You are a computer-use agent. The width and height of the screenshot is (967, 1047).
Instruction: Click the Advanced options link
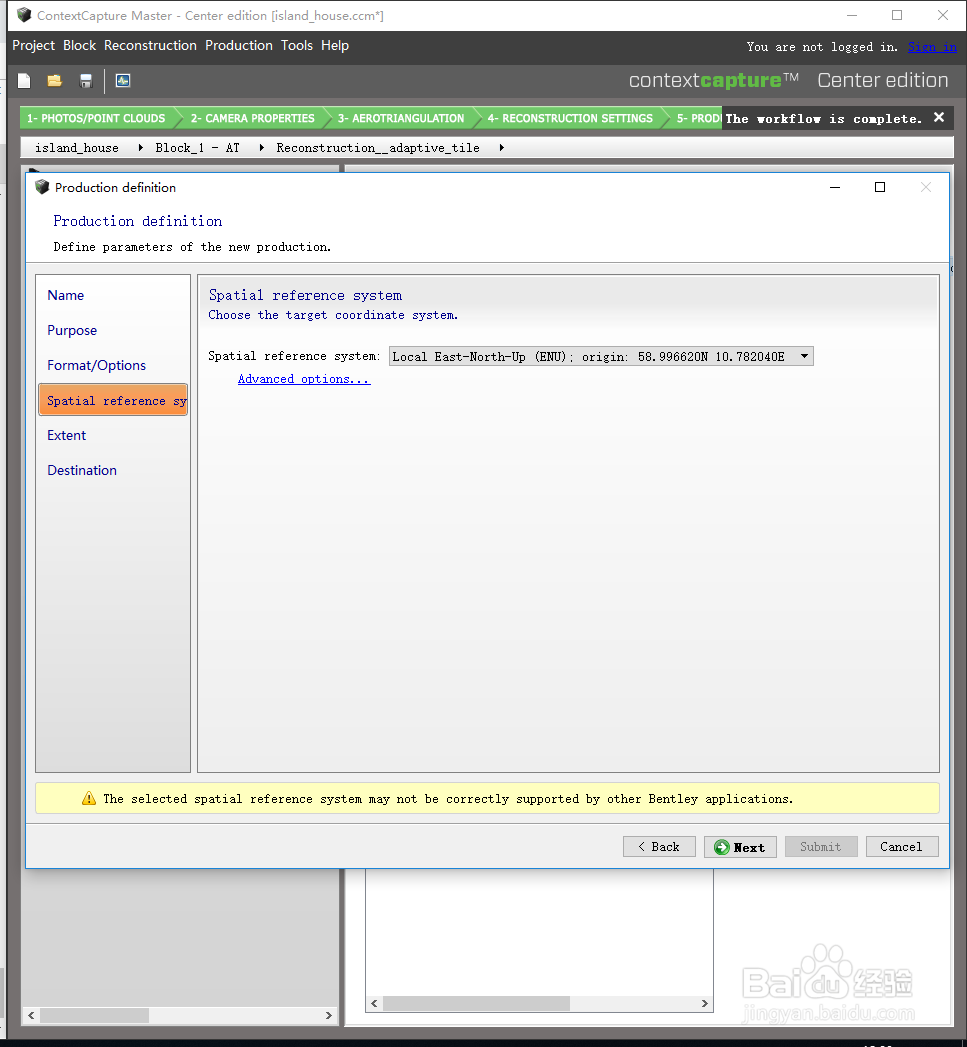tap(304, 379)
